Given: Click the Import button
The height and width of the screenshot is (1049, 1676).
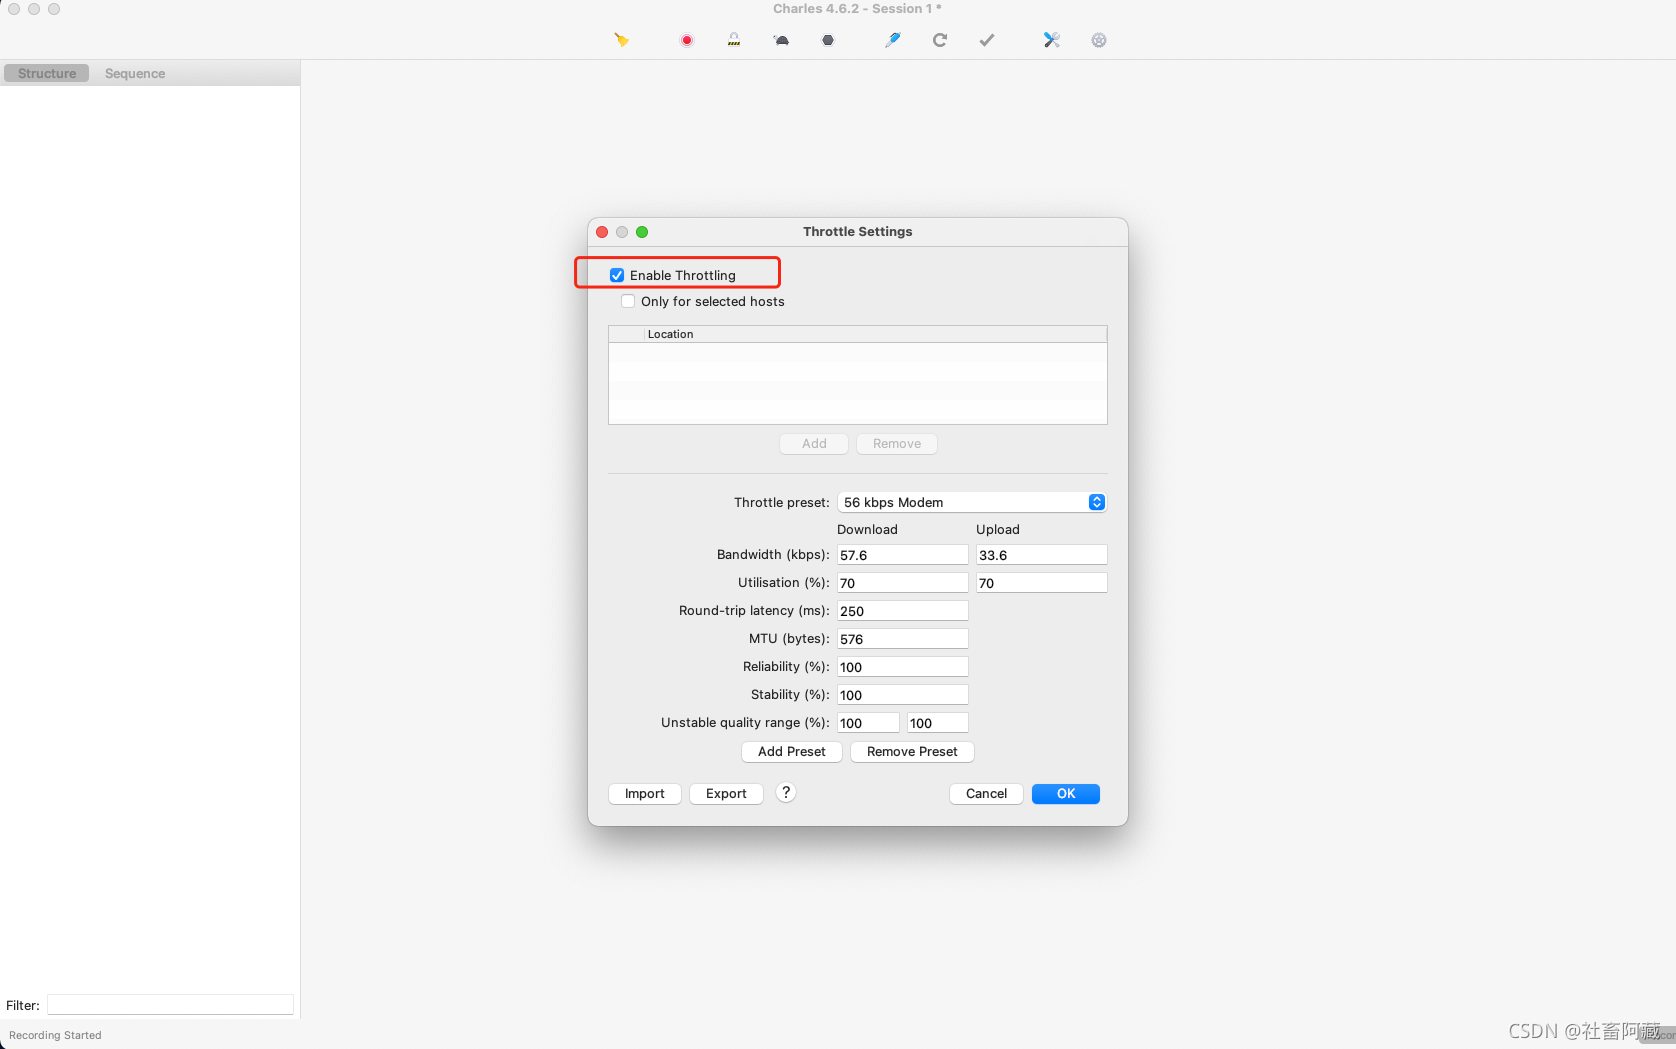Looking at the screenshot, I should tap(645, 793).
